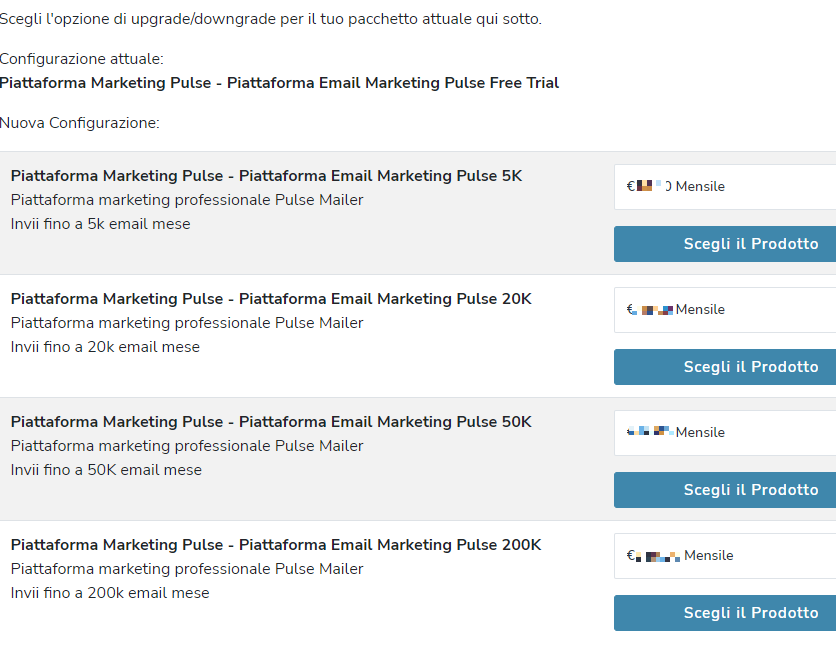Screen dimensions: 836x650
Task: Click the current Pulse Free Trial configuration name
Action: coord(279,83)
